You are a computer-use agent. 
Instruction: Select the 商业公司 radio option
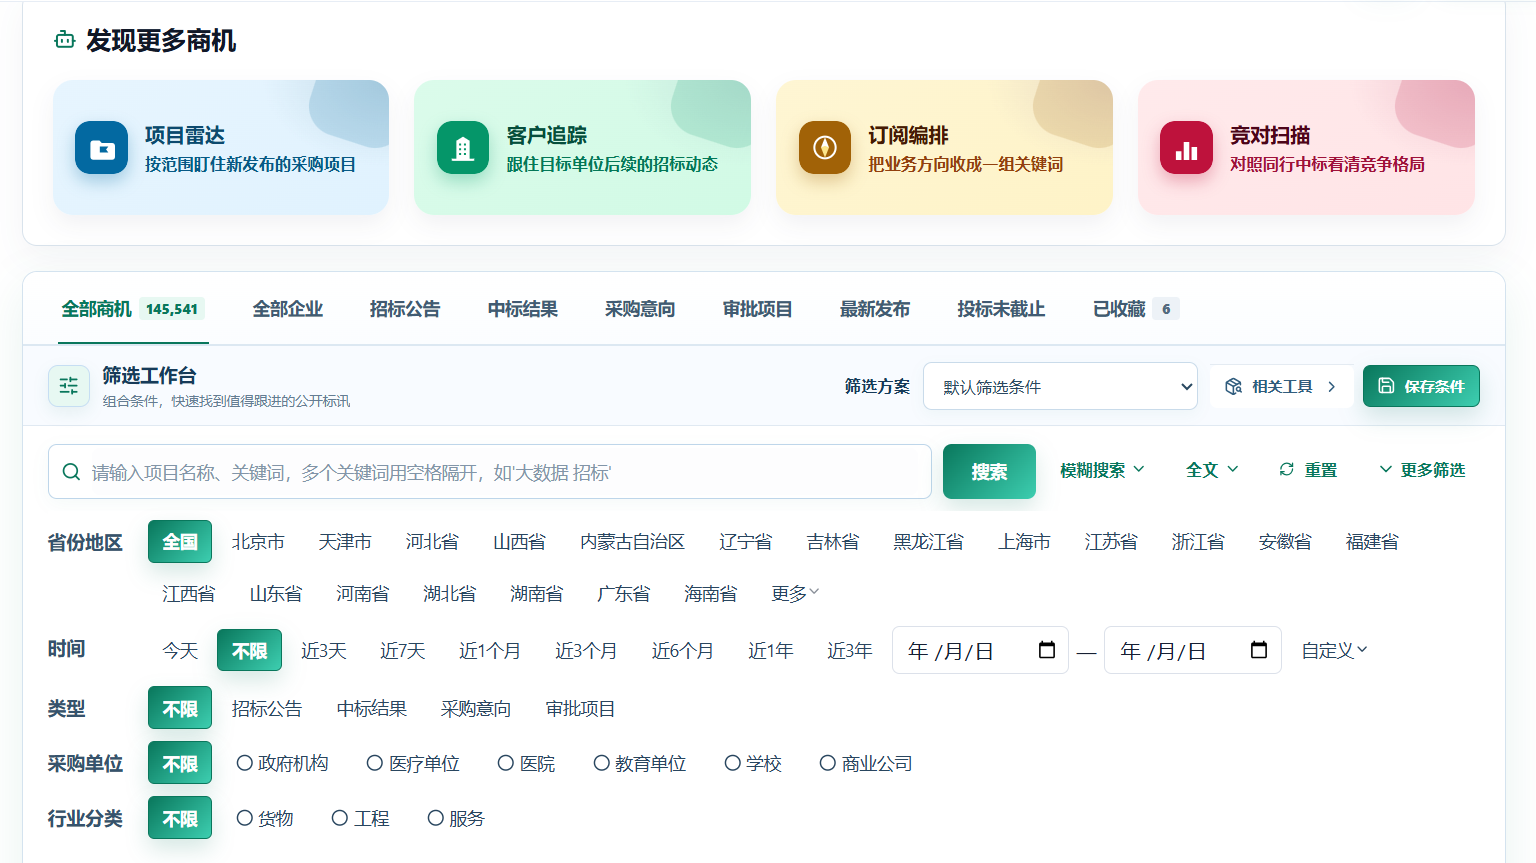click(x=828, y=763)
